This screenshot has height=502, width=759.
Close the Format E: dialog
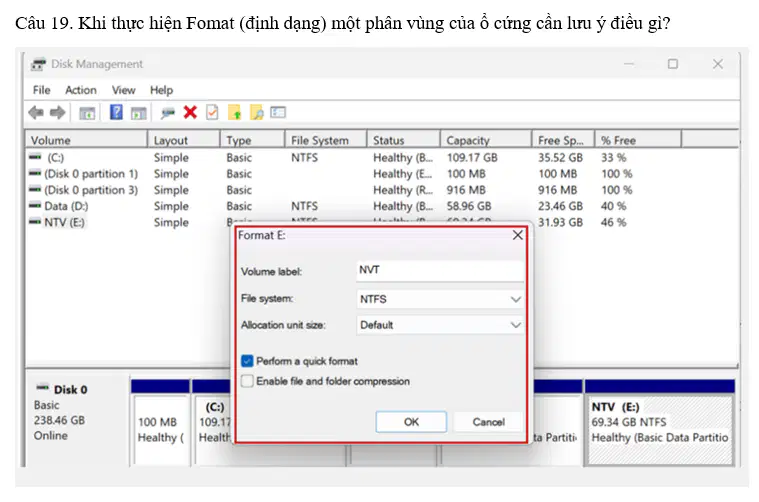517,235
